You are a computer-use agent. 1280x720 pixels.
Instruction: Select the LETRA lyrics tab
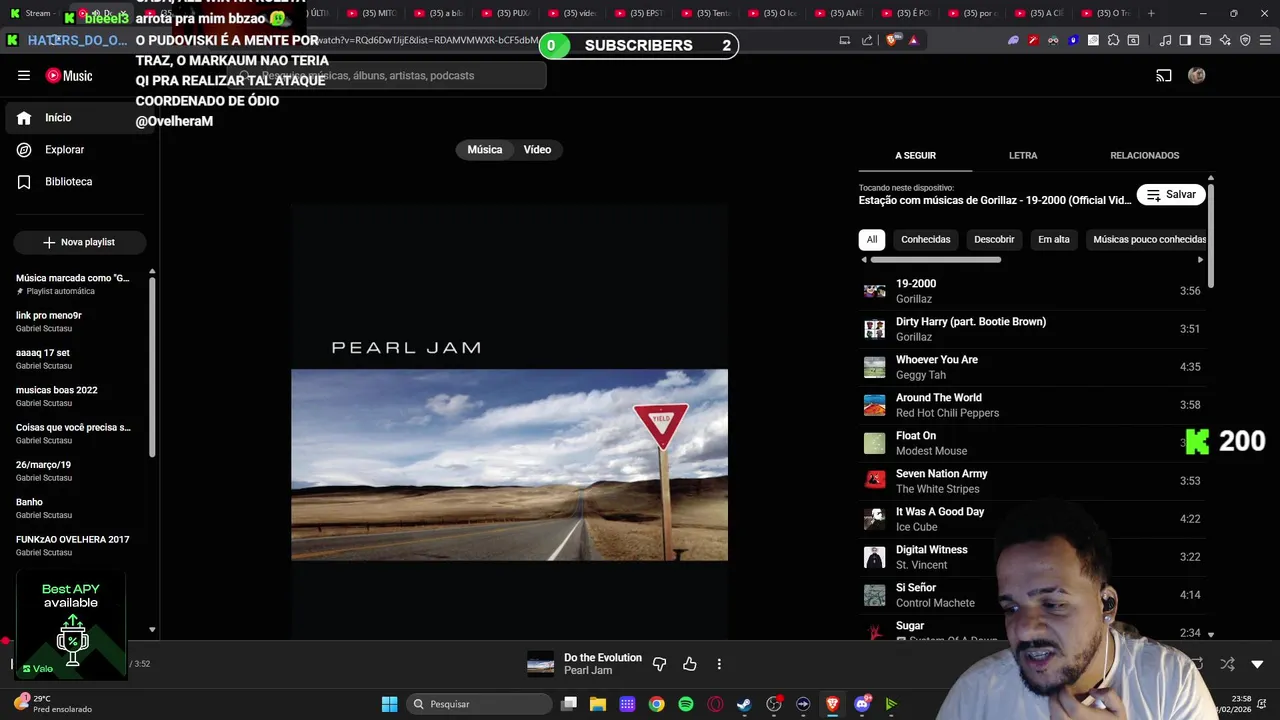[x=1023, y=156]
